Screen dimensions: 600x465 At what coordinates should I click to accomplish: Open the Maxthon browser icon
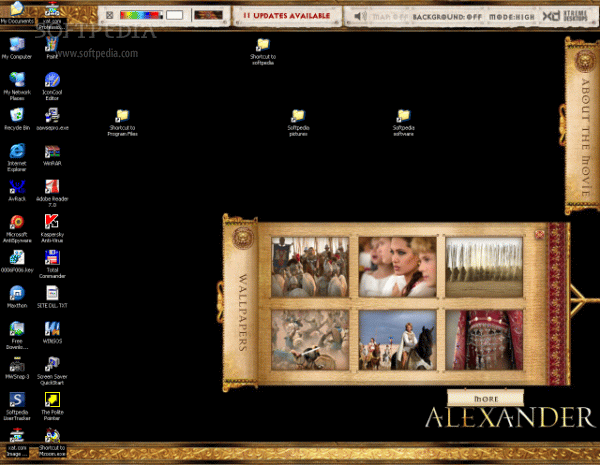pyautogui.click(x=17, y=297)
